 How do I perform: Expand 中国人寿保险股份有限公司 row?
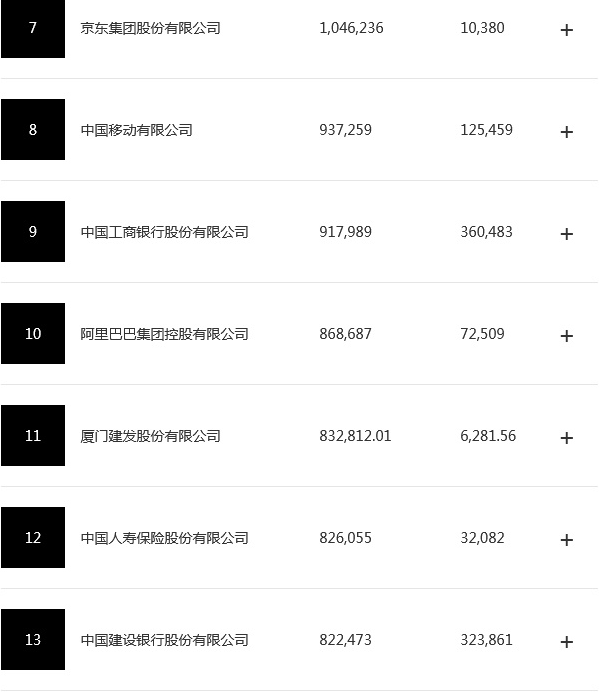(x=566, y=540)
